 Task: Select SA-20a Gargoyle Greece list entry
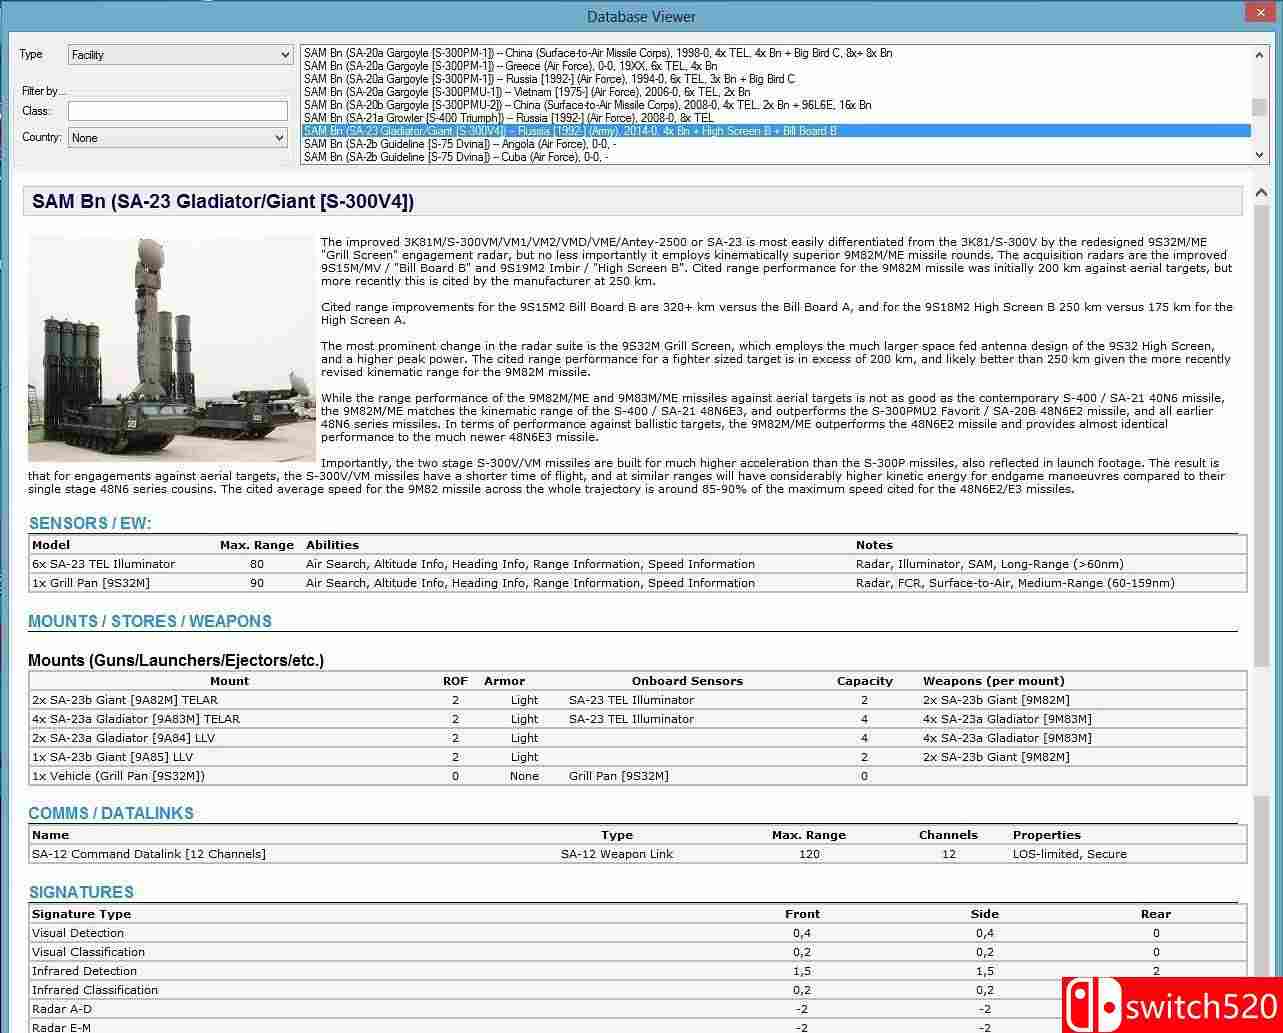point(509,66)
